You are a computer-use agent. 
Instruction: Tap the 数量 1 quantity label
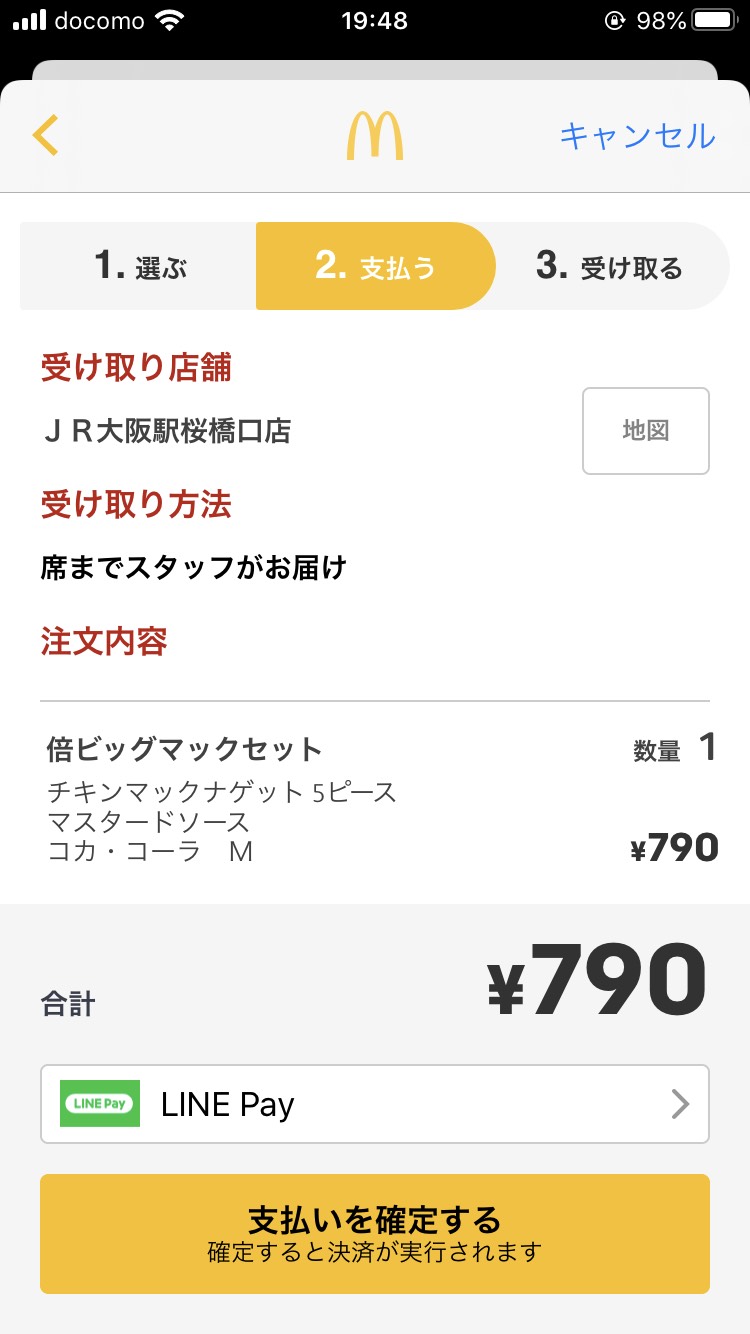(x=674, y=749)
